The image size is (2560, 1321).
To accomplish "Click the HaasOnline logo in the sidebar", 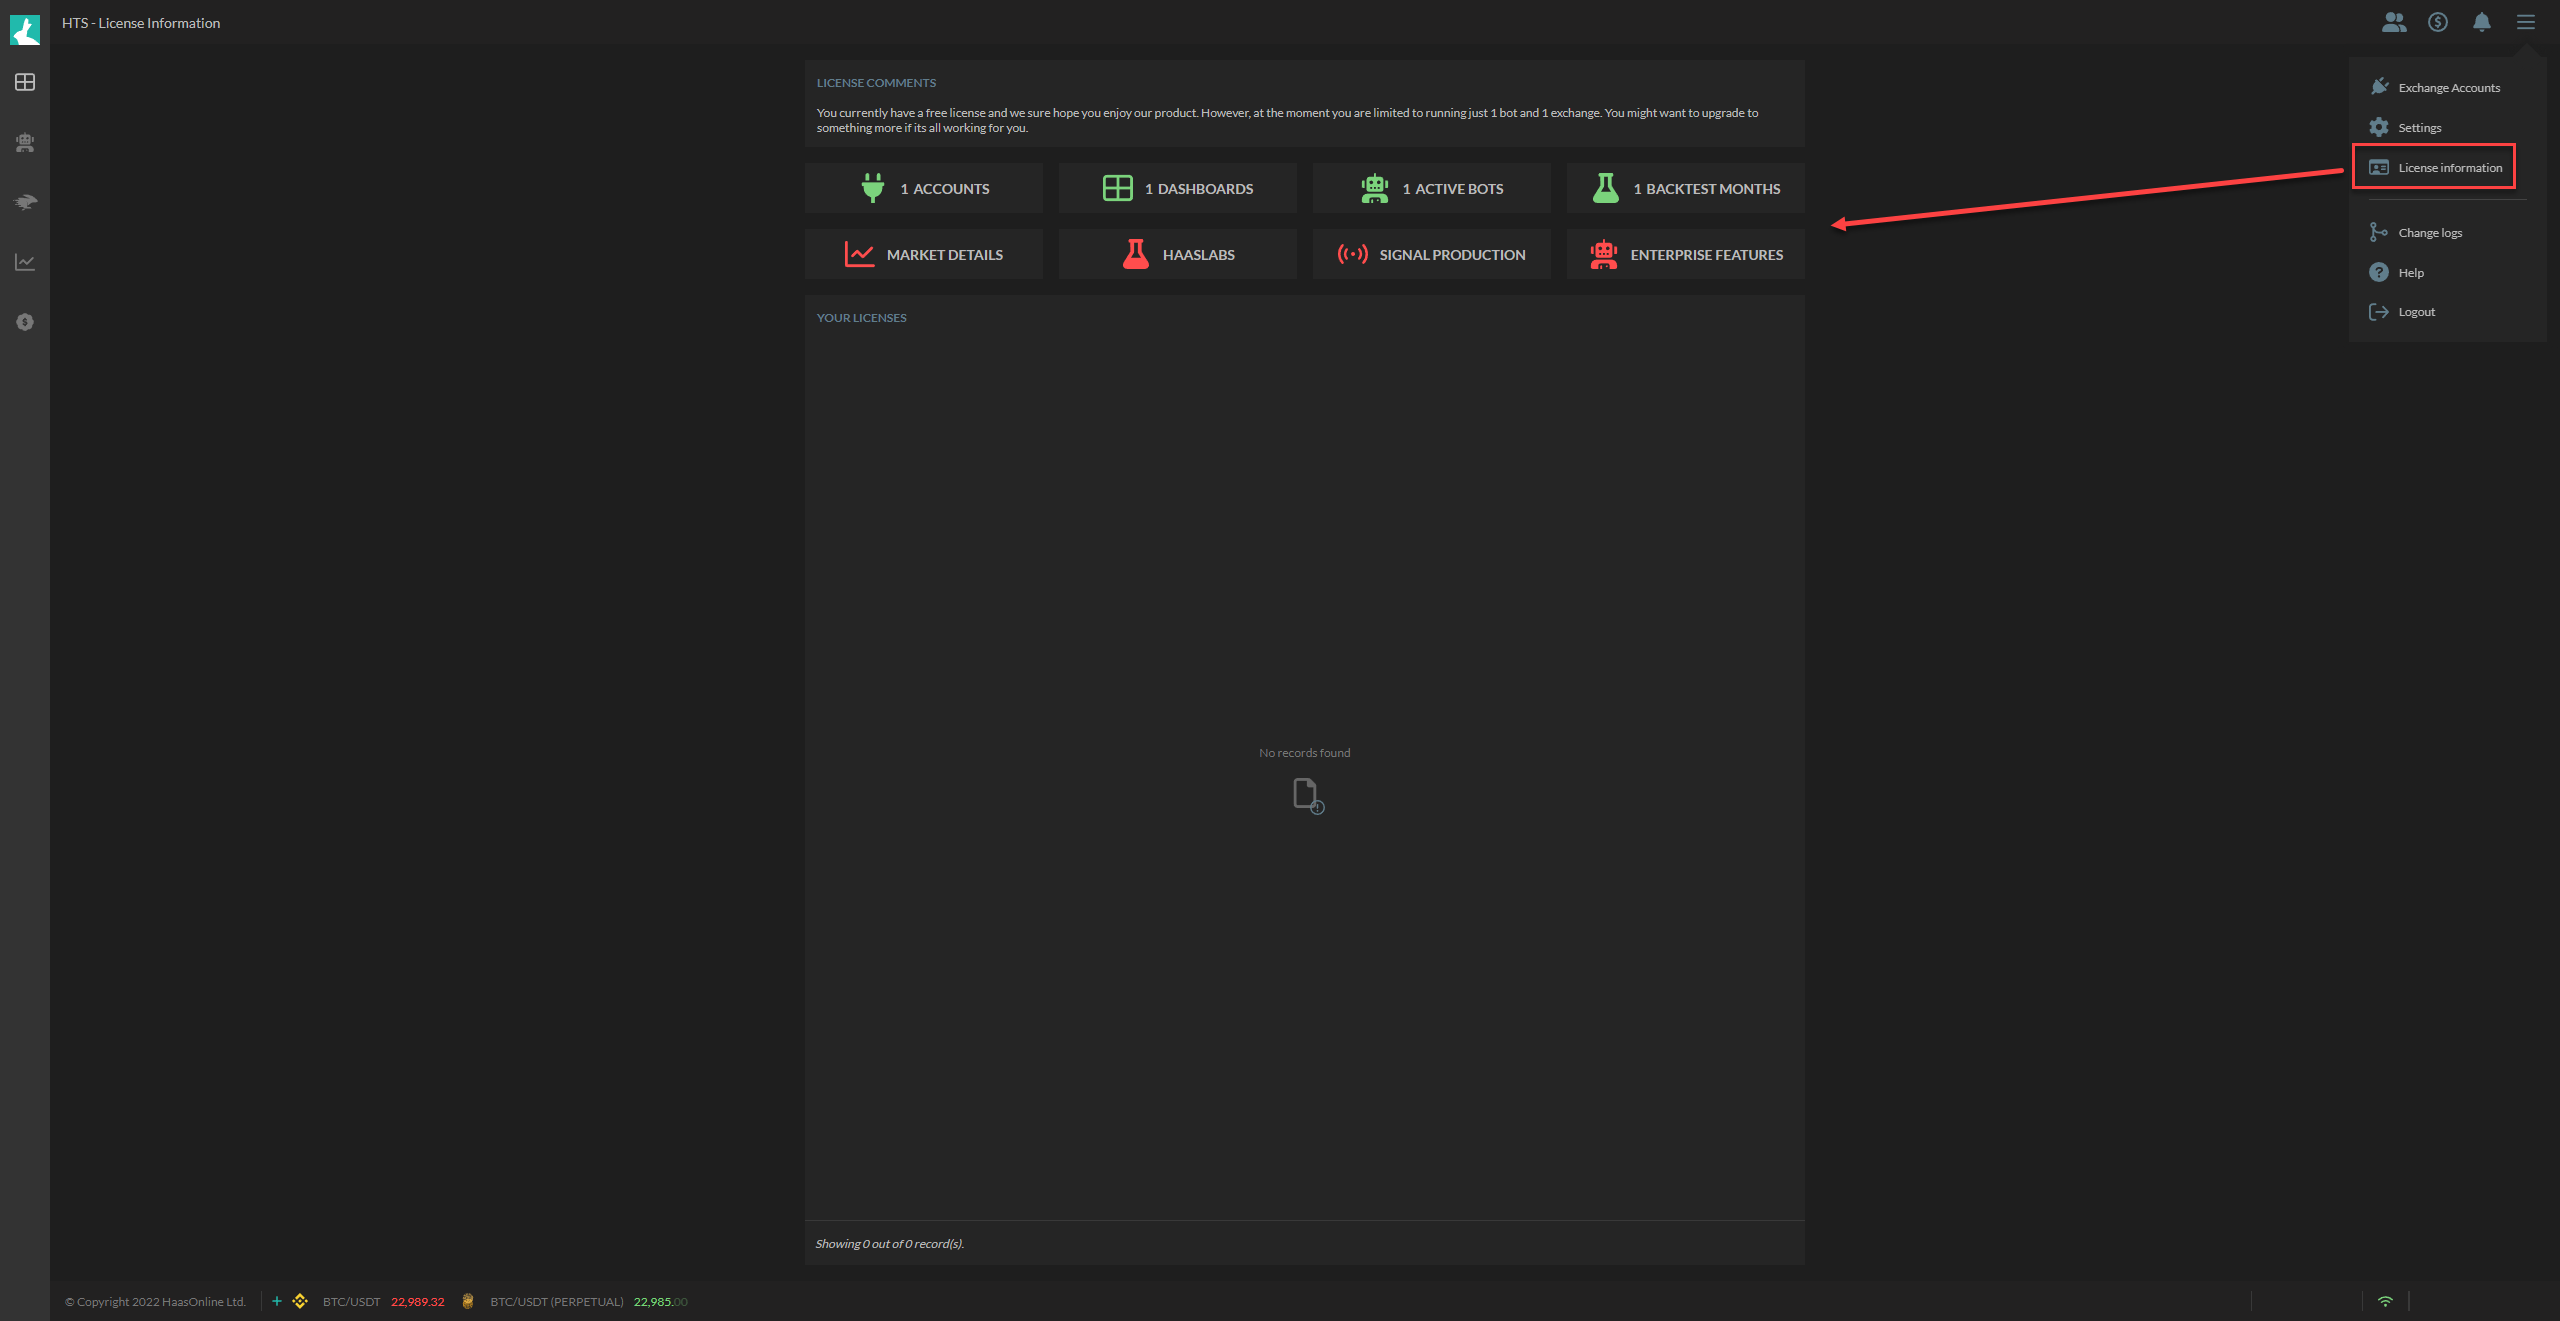I will click(x=24, y=29).
